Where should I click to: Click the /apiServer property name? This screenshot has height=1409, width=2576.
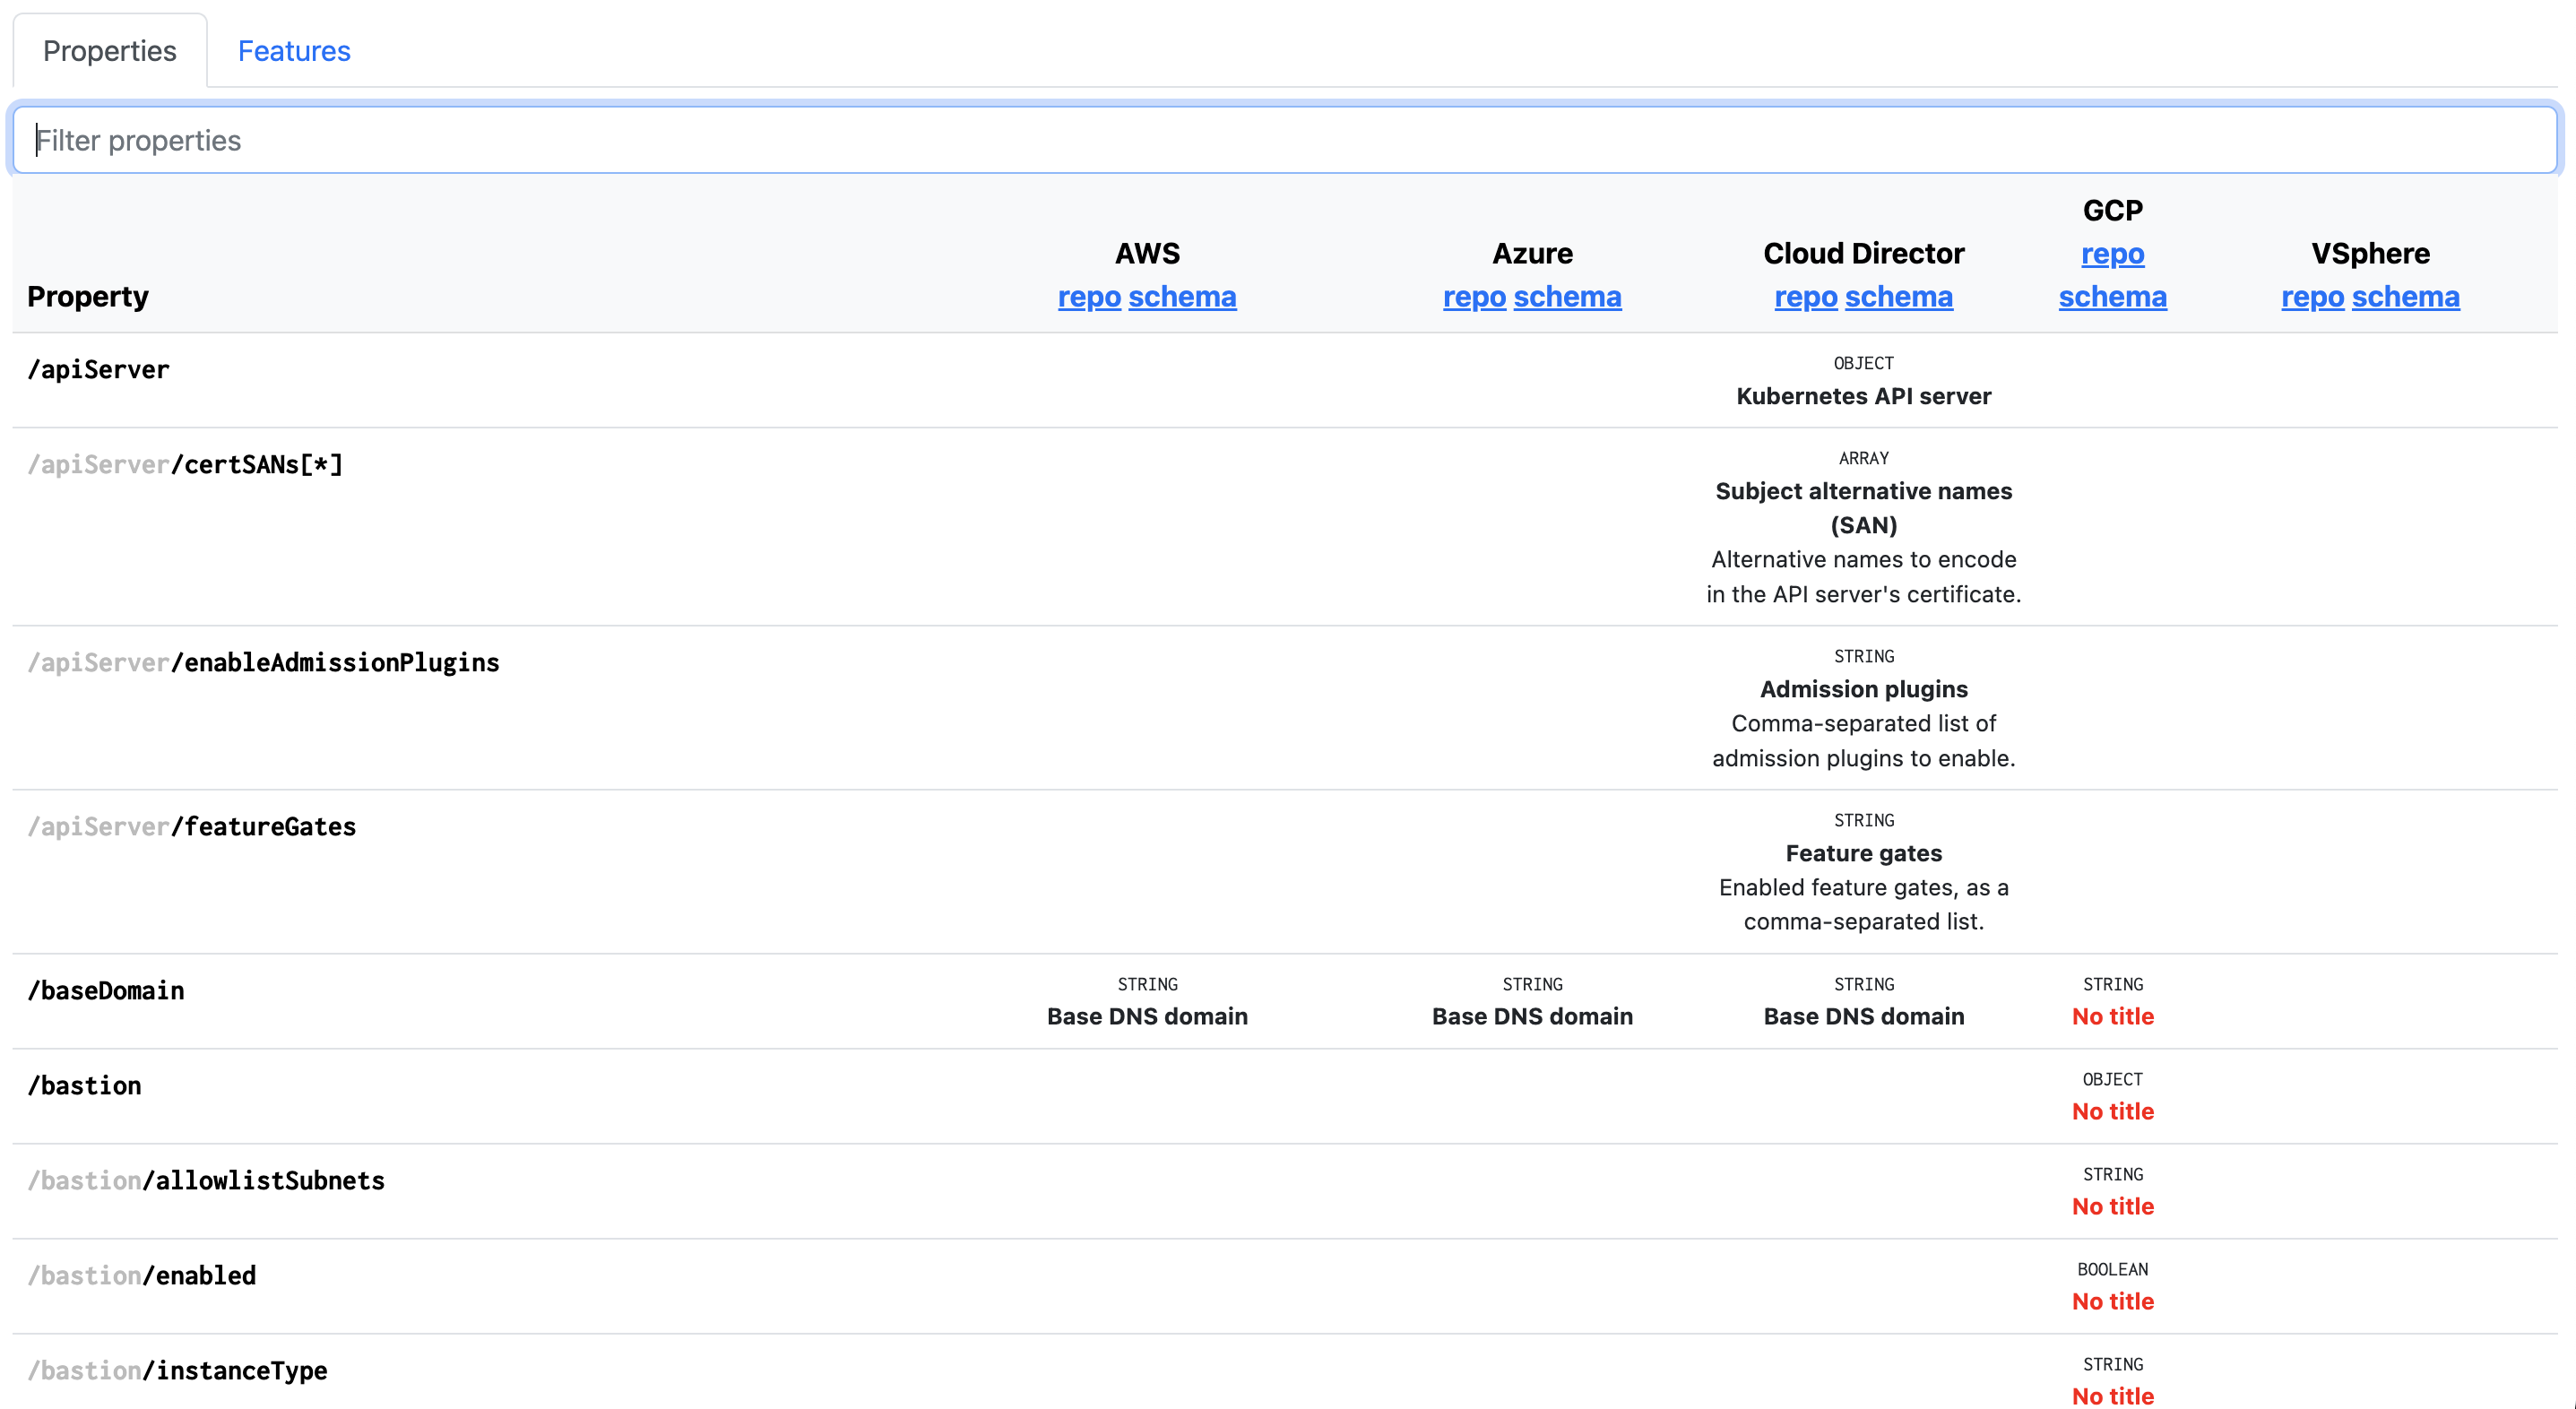pyautogui.click(x=98, y=370)
